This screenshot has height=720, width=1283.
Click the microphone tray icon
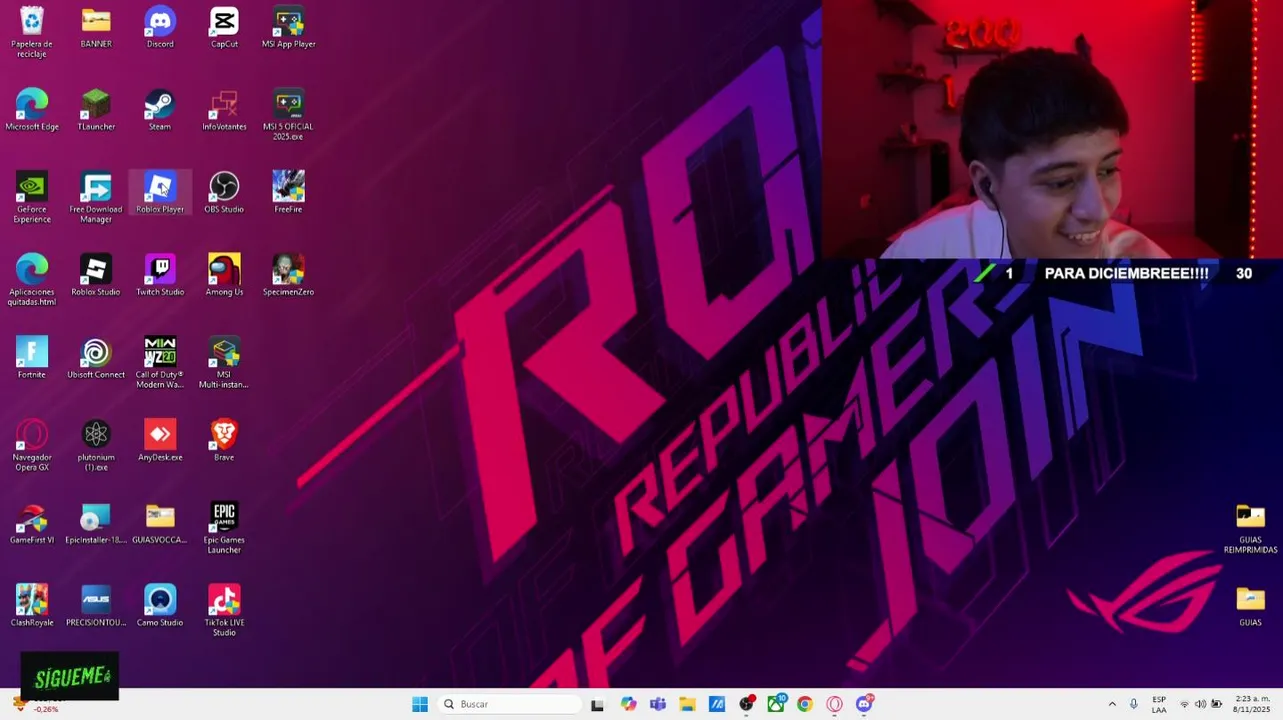1133,704
